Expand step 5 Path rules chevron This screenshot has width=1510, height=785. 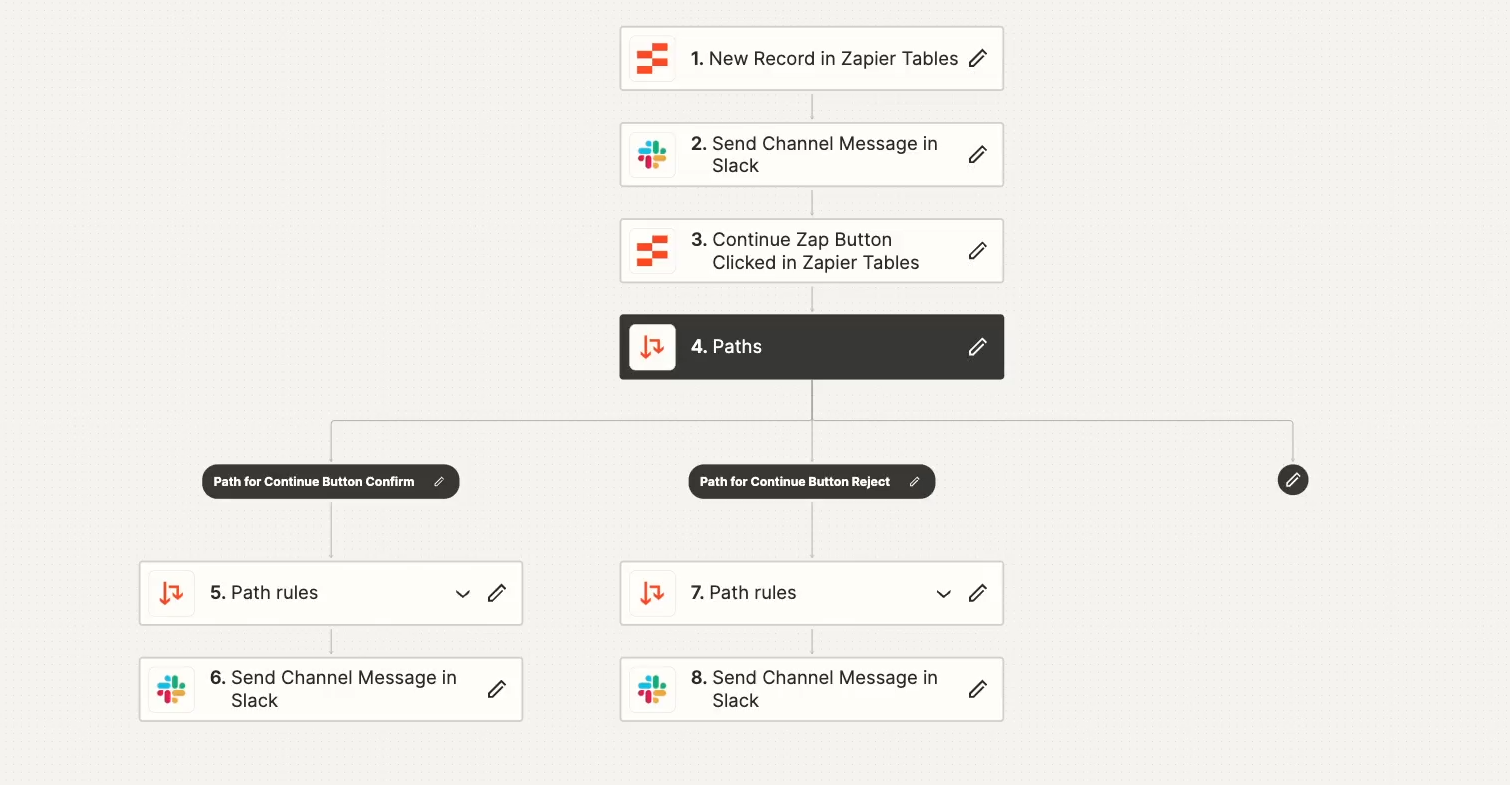point(463,594)
